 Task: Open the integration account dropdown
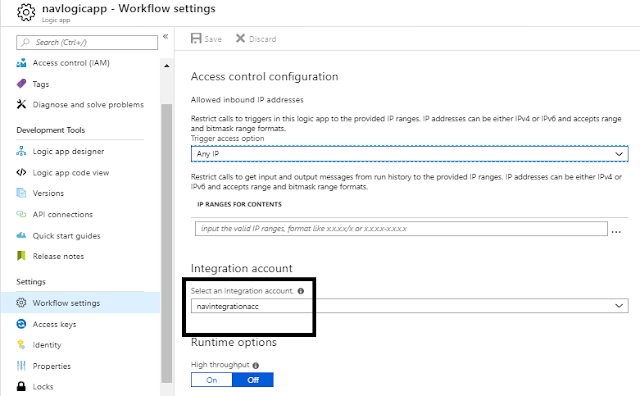click(409, 306)
